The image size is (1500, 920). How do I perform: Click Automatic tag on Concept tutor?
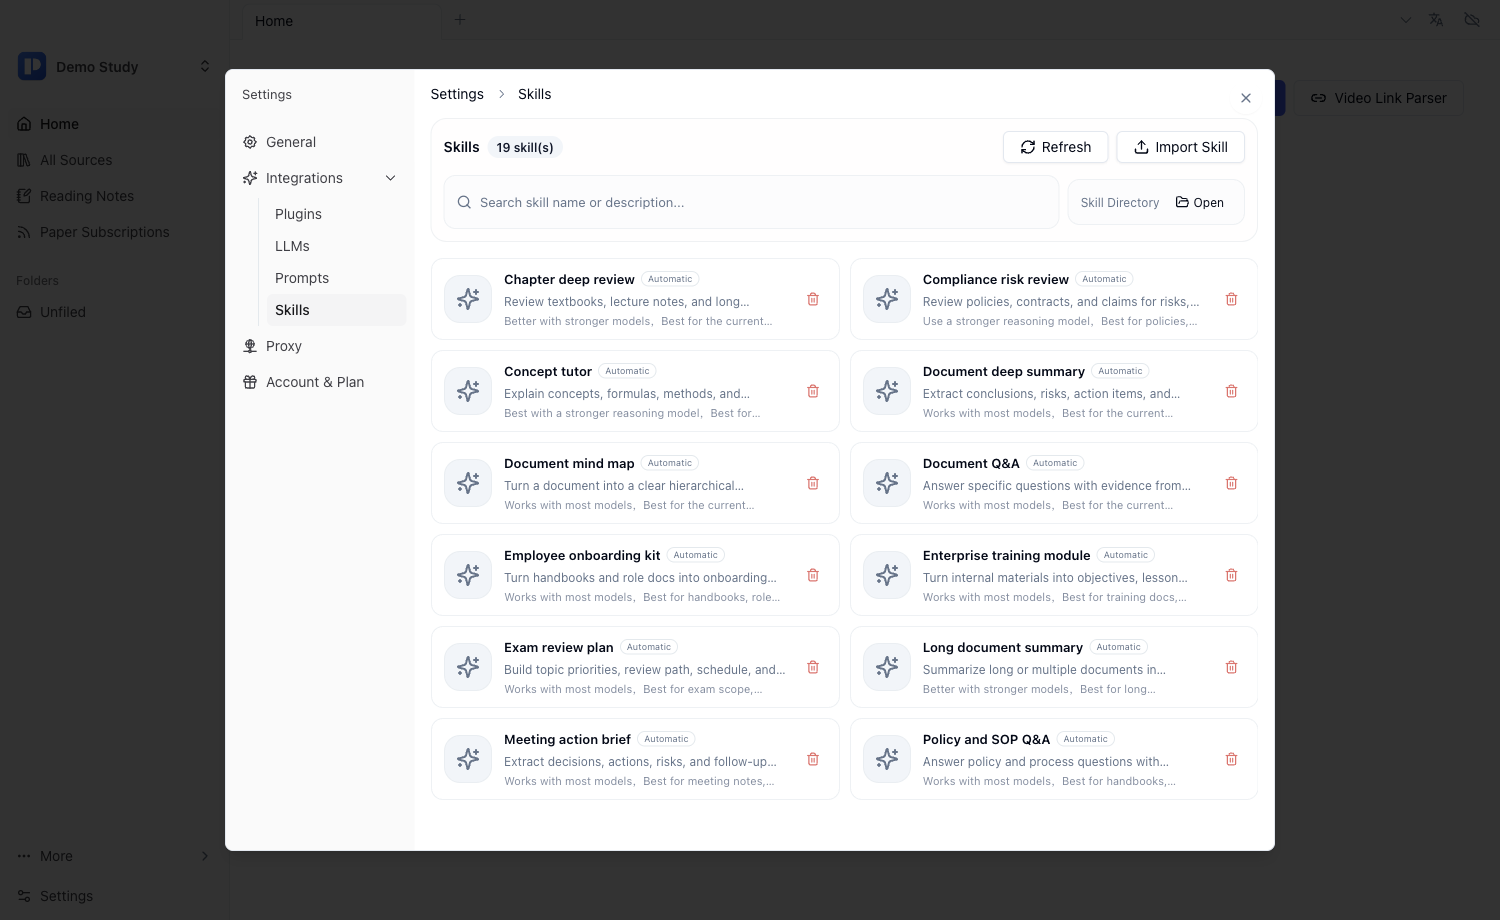click(x=627, y=371)
